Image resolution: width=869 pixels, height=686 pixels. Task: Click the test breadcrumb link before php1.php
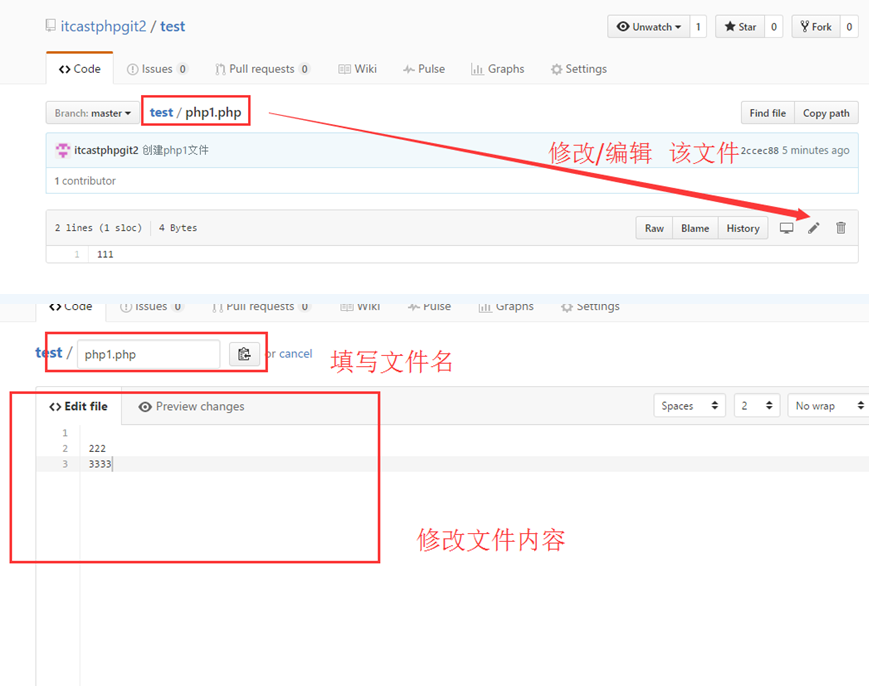coord(161,112)
